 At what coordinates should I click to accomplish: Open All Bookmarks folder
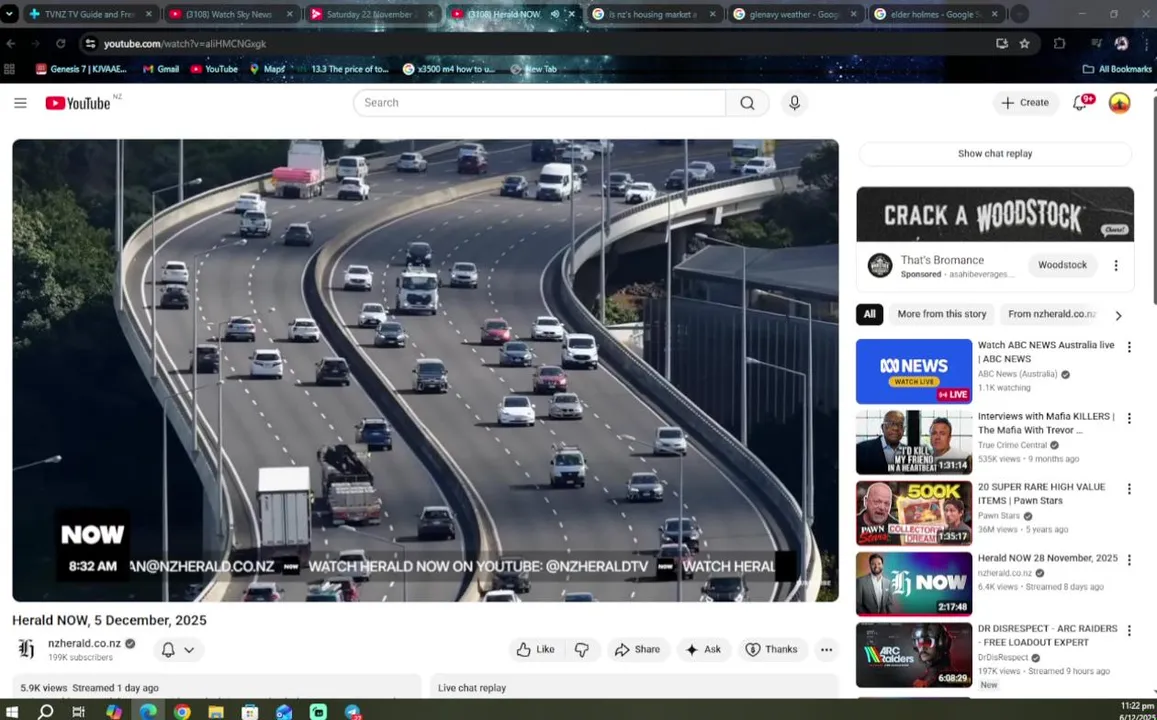1116,69
